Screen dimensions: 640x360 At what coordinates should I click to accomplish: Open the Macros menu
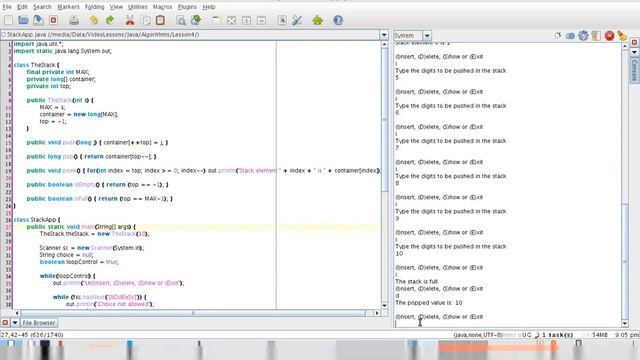[162, 7]
